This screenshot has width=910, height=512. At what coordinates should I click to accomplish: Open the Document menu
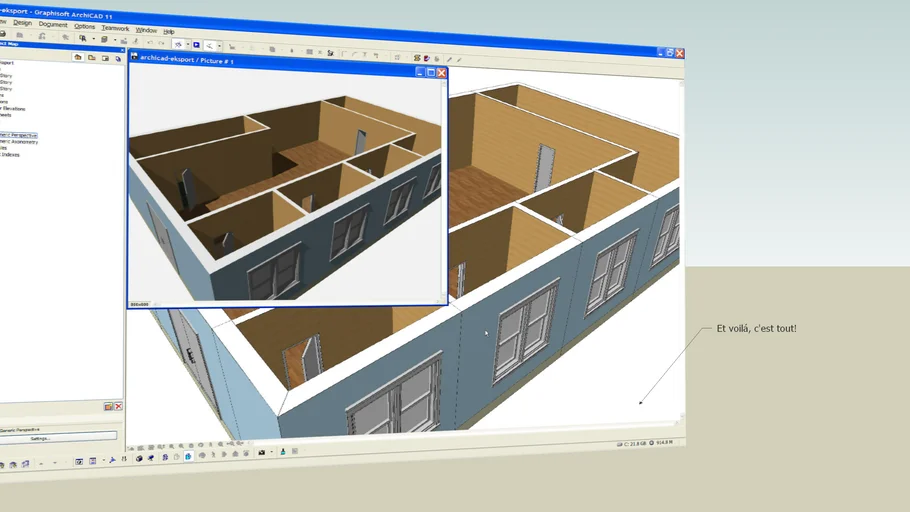[x=53, y=24]
